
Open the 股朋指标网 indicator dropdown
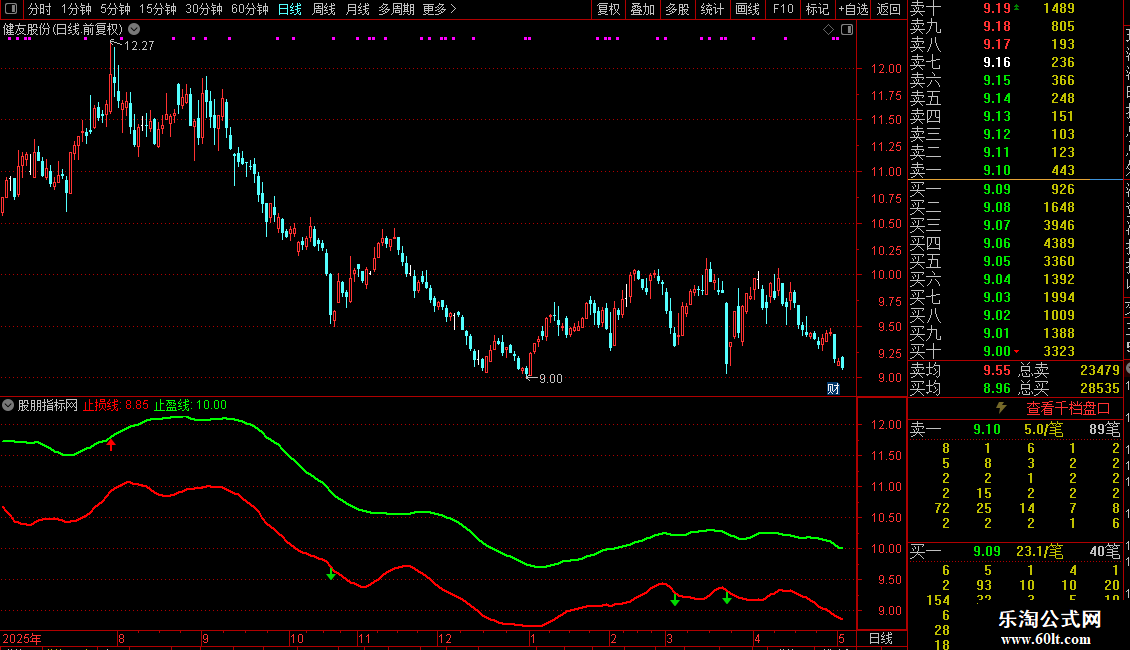[8, 405]
